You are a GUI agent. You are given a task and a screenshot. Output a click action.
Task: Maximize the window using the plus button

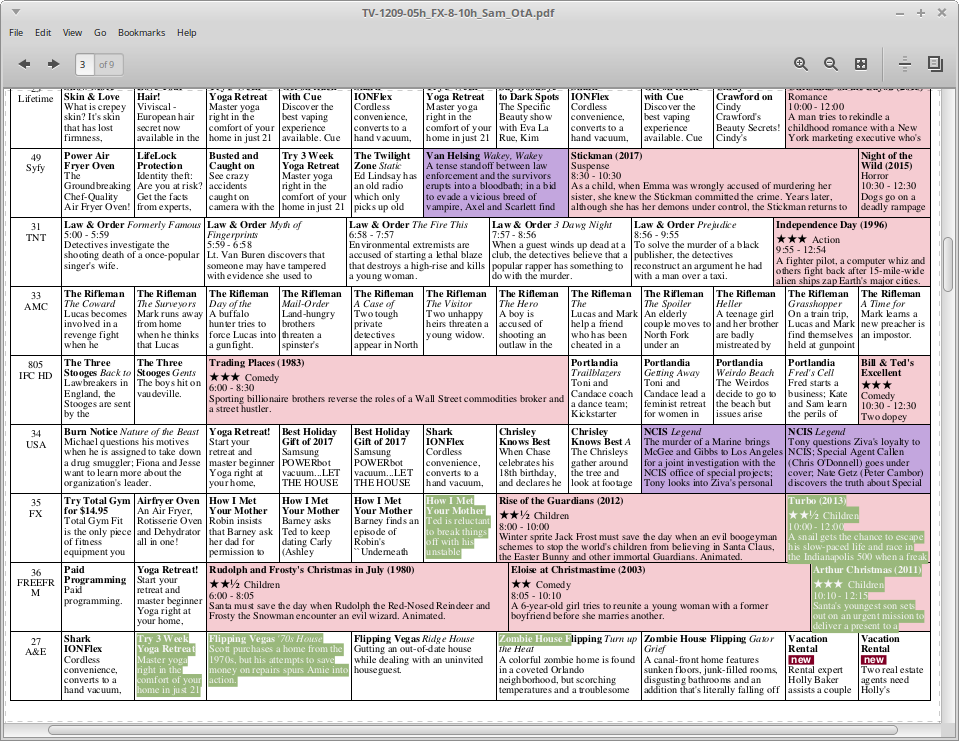tap(920, 13)
